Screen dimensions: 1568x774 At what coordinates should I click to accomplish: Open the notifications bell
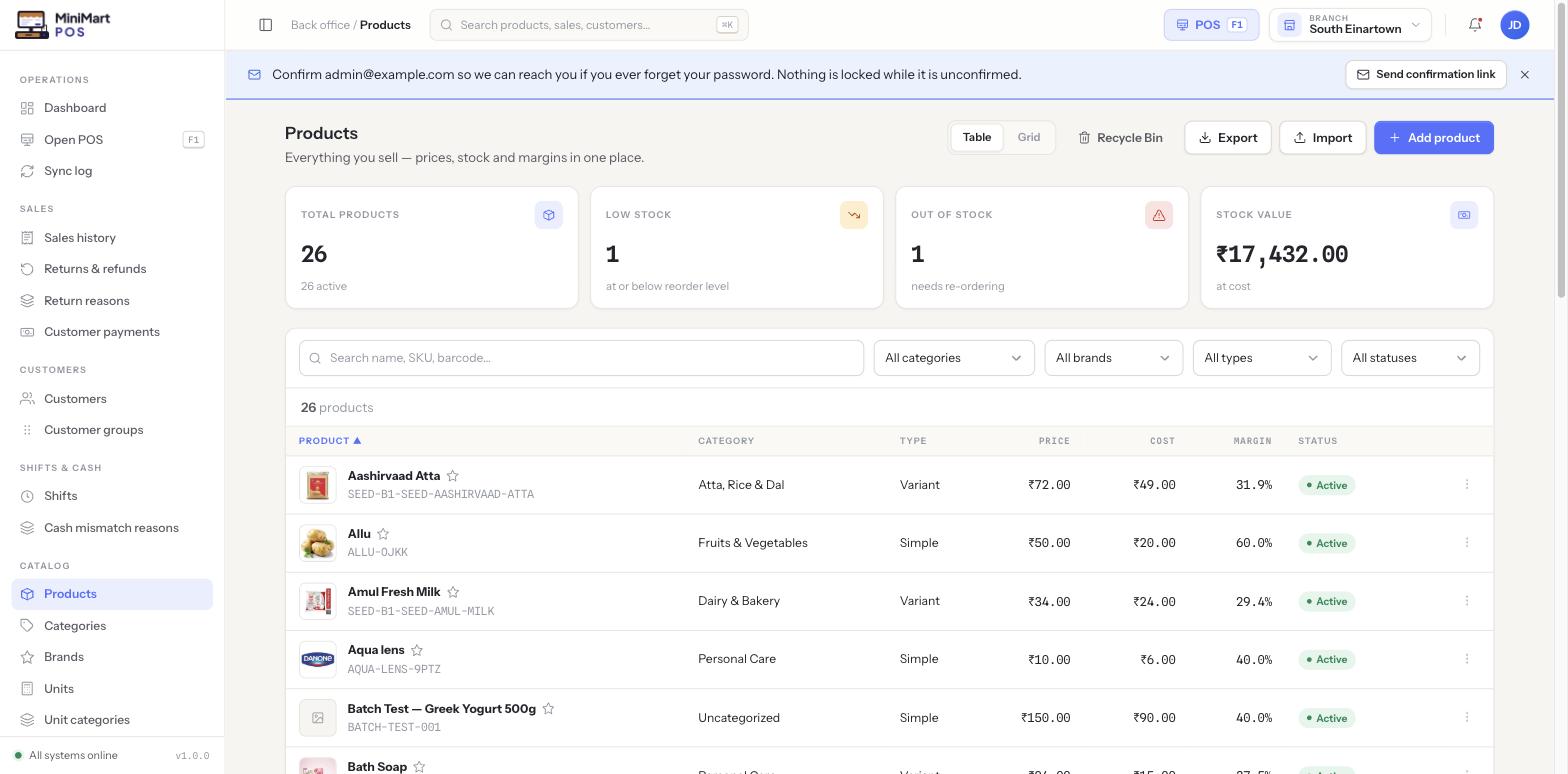[1475, 25]
